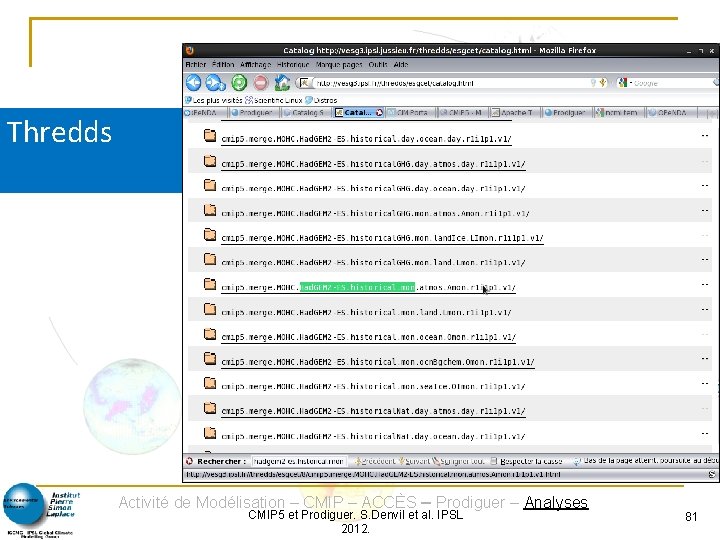The image size is (720, 540).
Task: Open the Scientific Linux bookmark
Action: [274, 100]
